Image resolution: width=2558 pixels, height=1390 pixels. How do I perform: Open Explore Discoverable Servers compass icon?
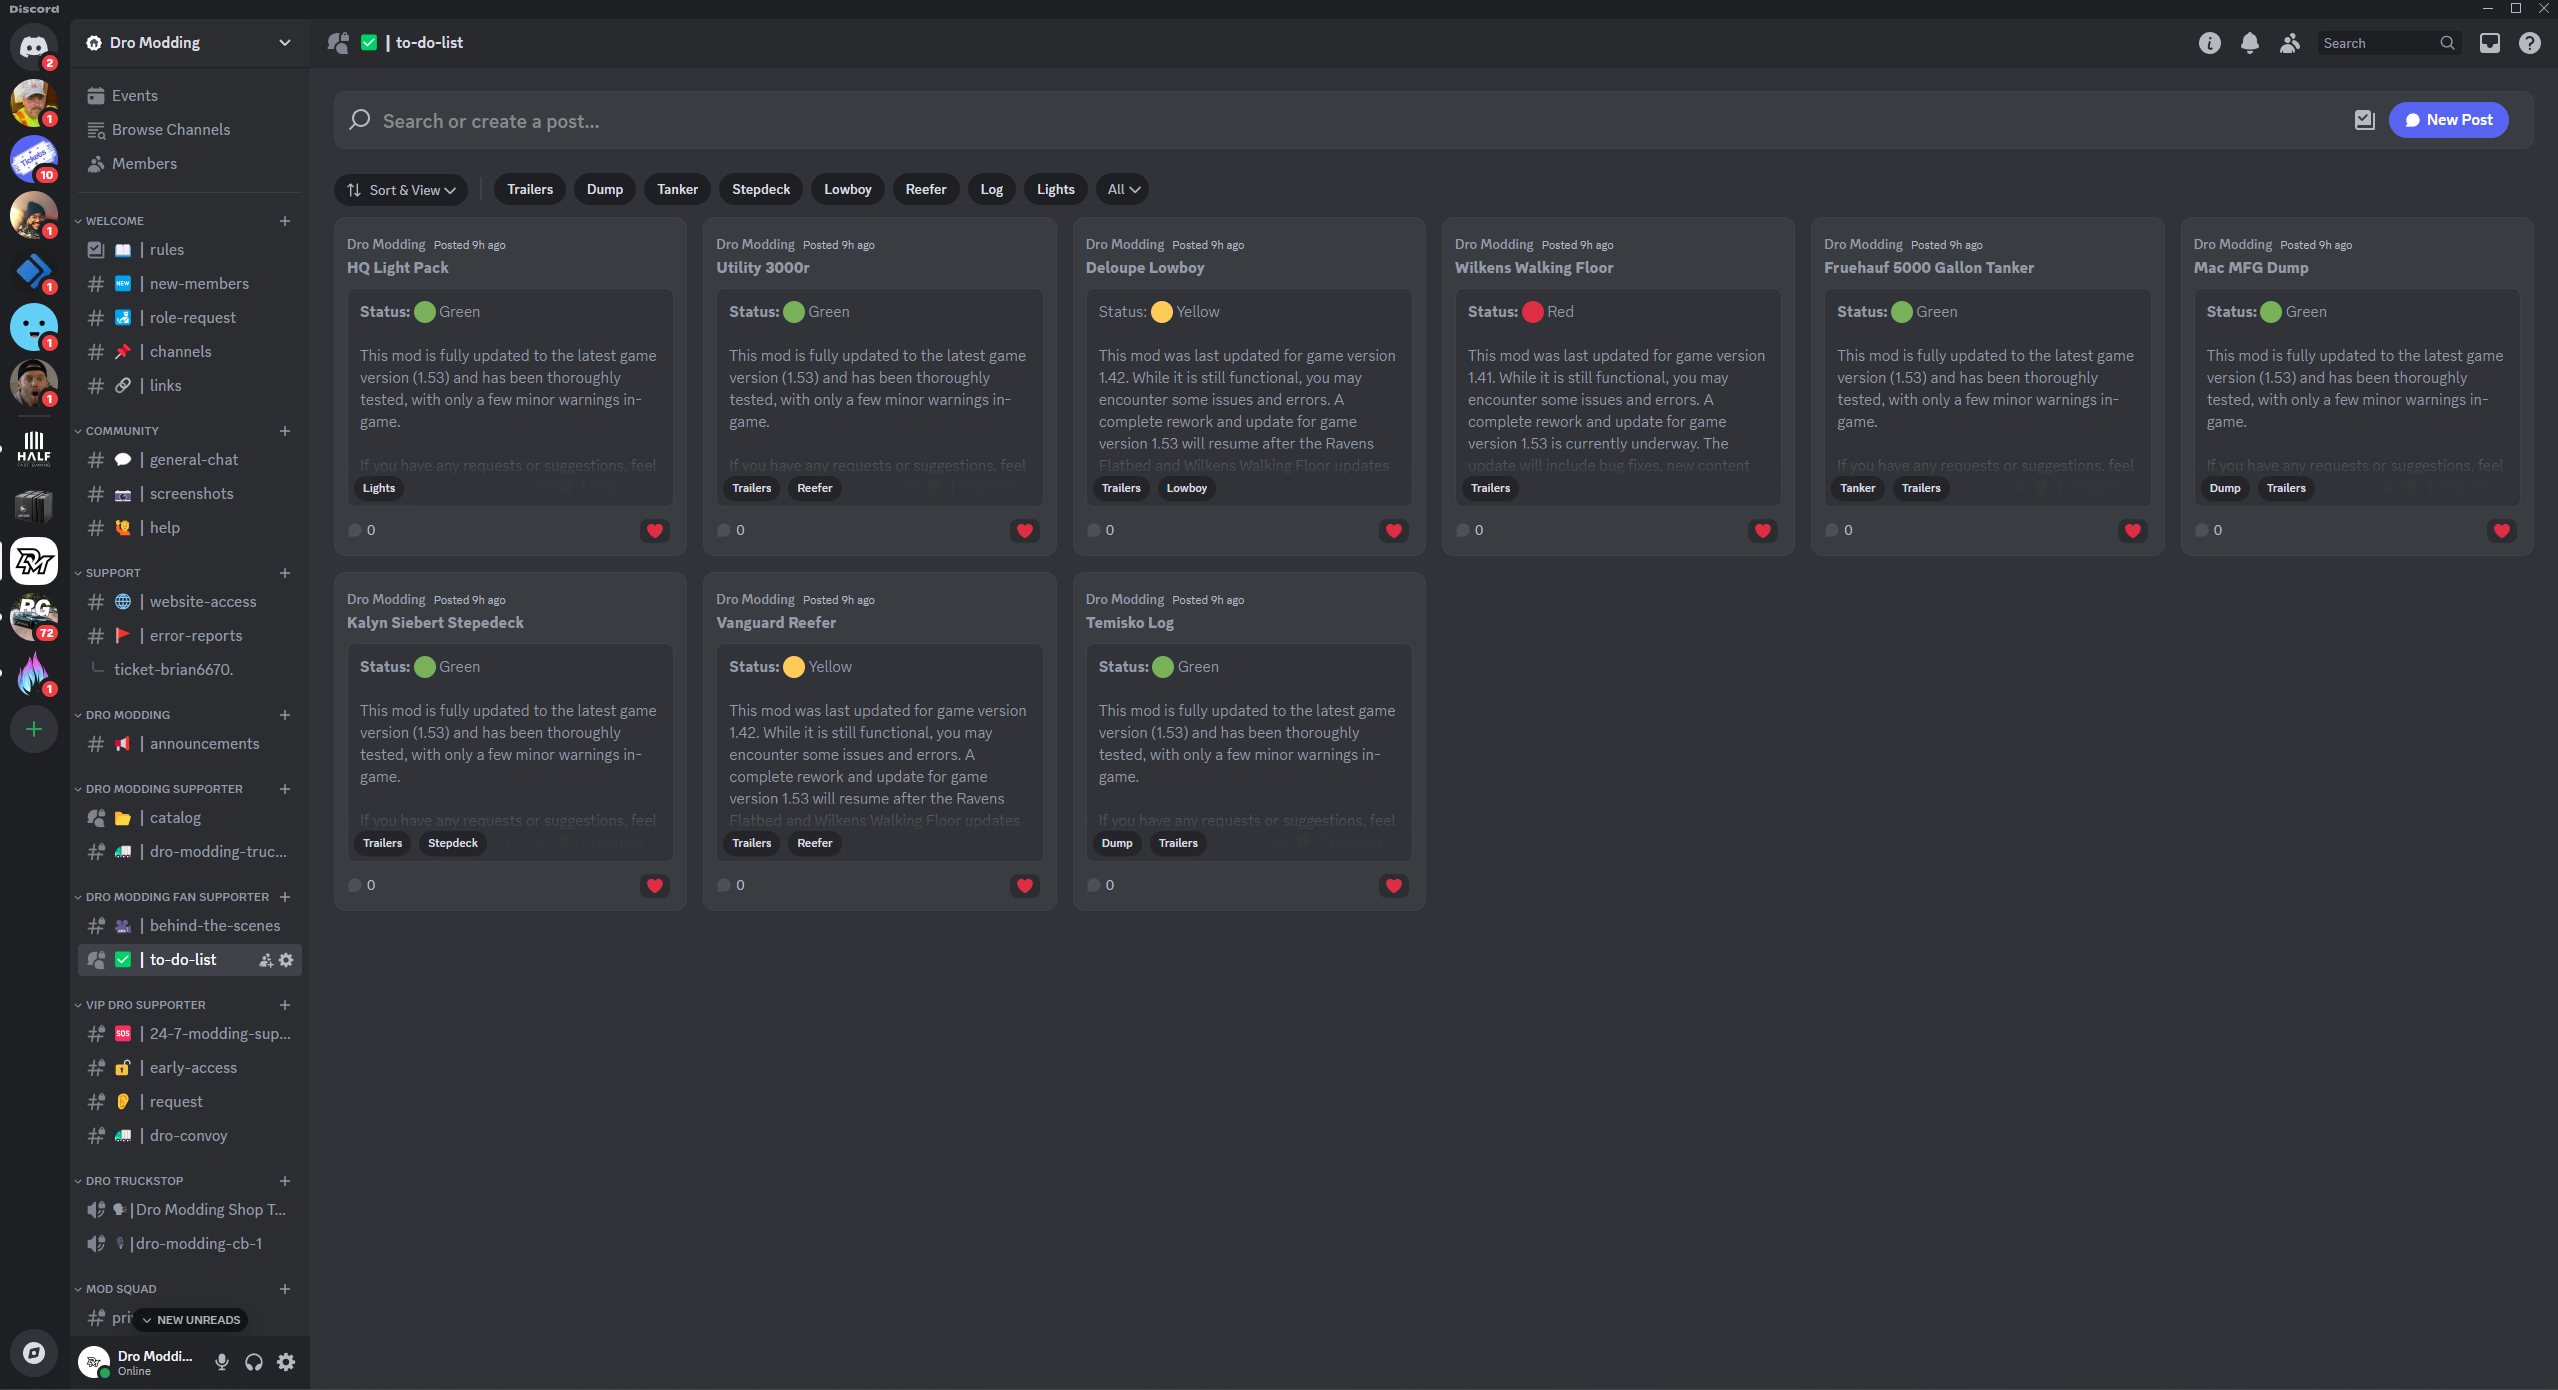pos(34,1353)
